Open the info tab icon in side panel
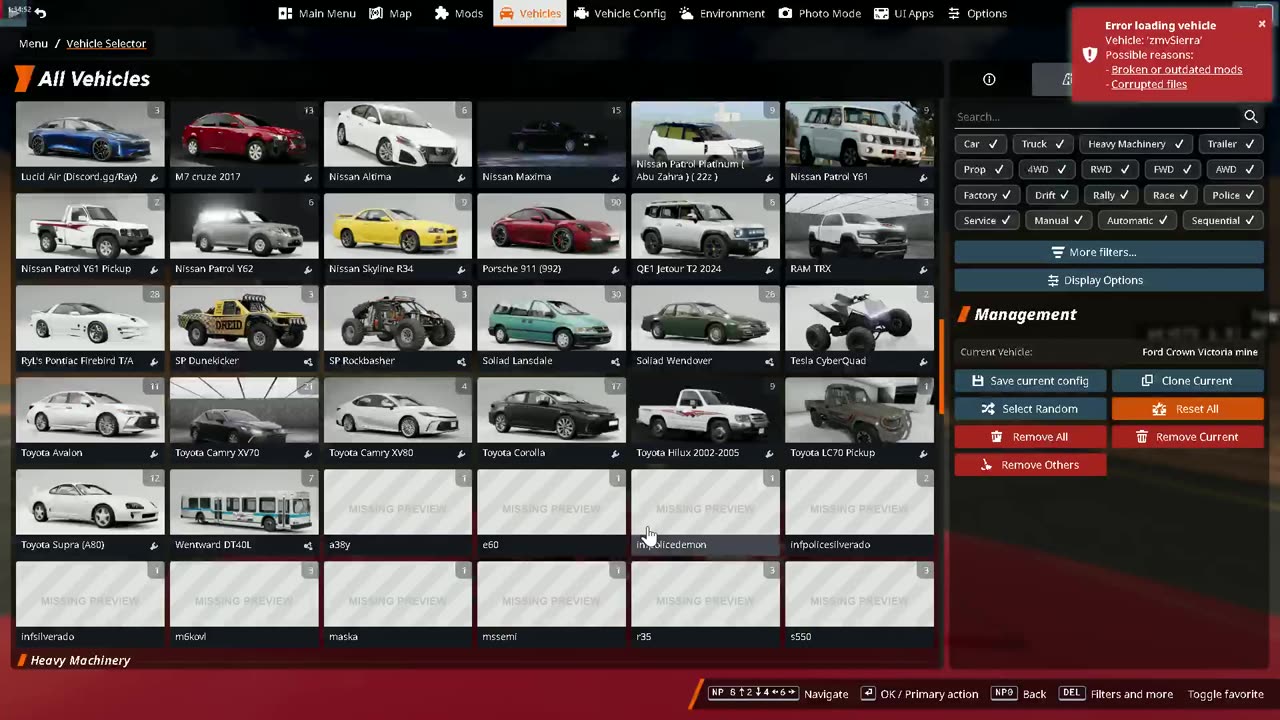Screen dimensions: 1280x720 [x=989, y=79]
